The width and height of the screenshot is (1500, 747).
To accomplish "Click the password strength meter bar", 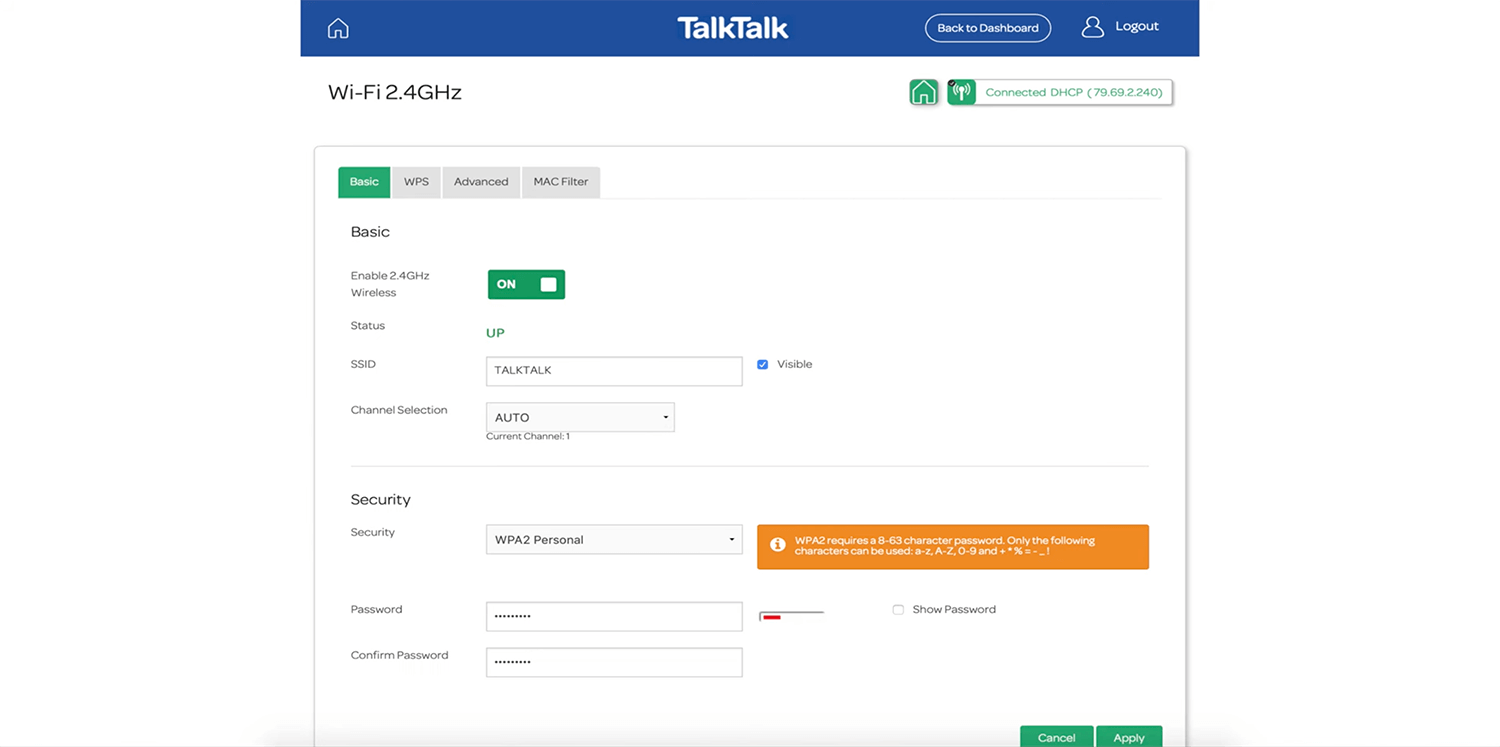I will click(x=791, y=615).
